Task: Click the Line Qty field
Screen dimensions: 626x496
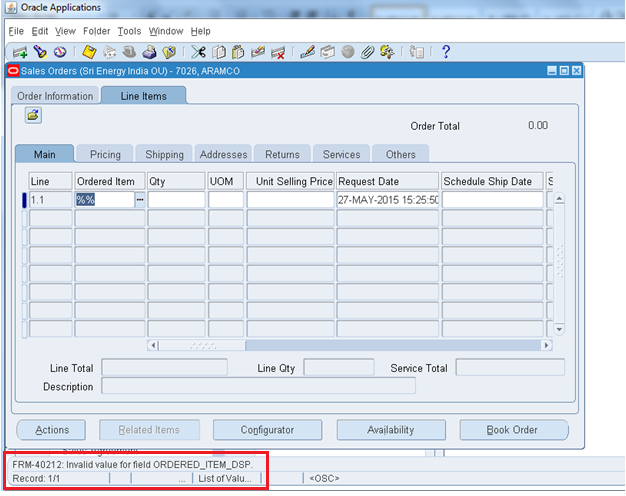Action: [339, 367]
